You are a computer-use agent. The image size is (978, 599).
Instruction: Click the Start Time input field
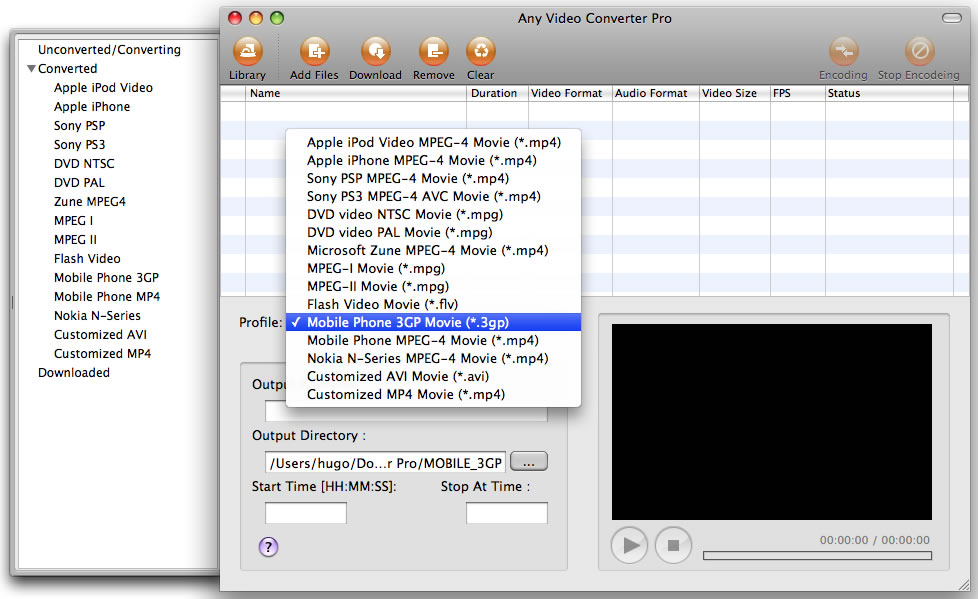(306, 513)
